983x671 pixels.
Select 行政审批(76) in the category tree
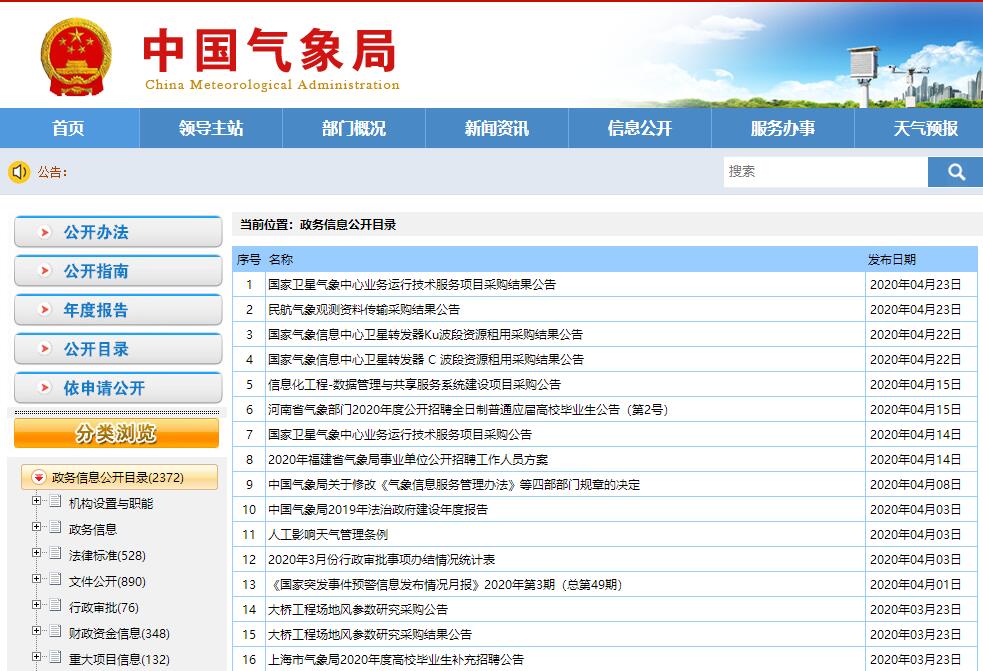[103, 608]
